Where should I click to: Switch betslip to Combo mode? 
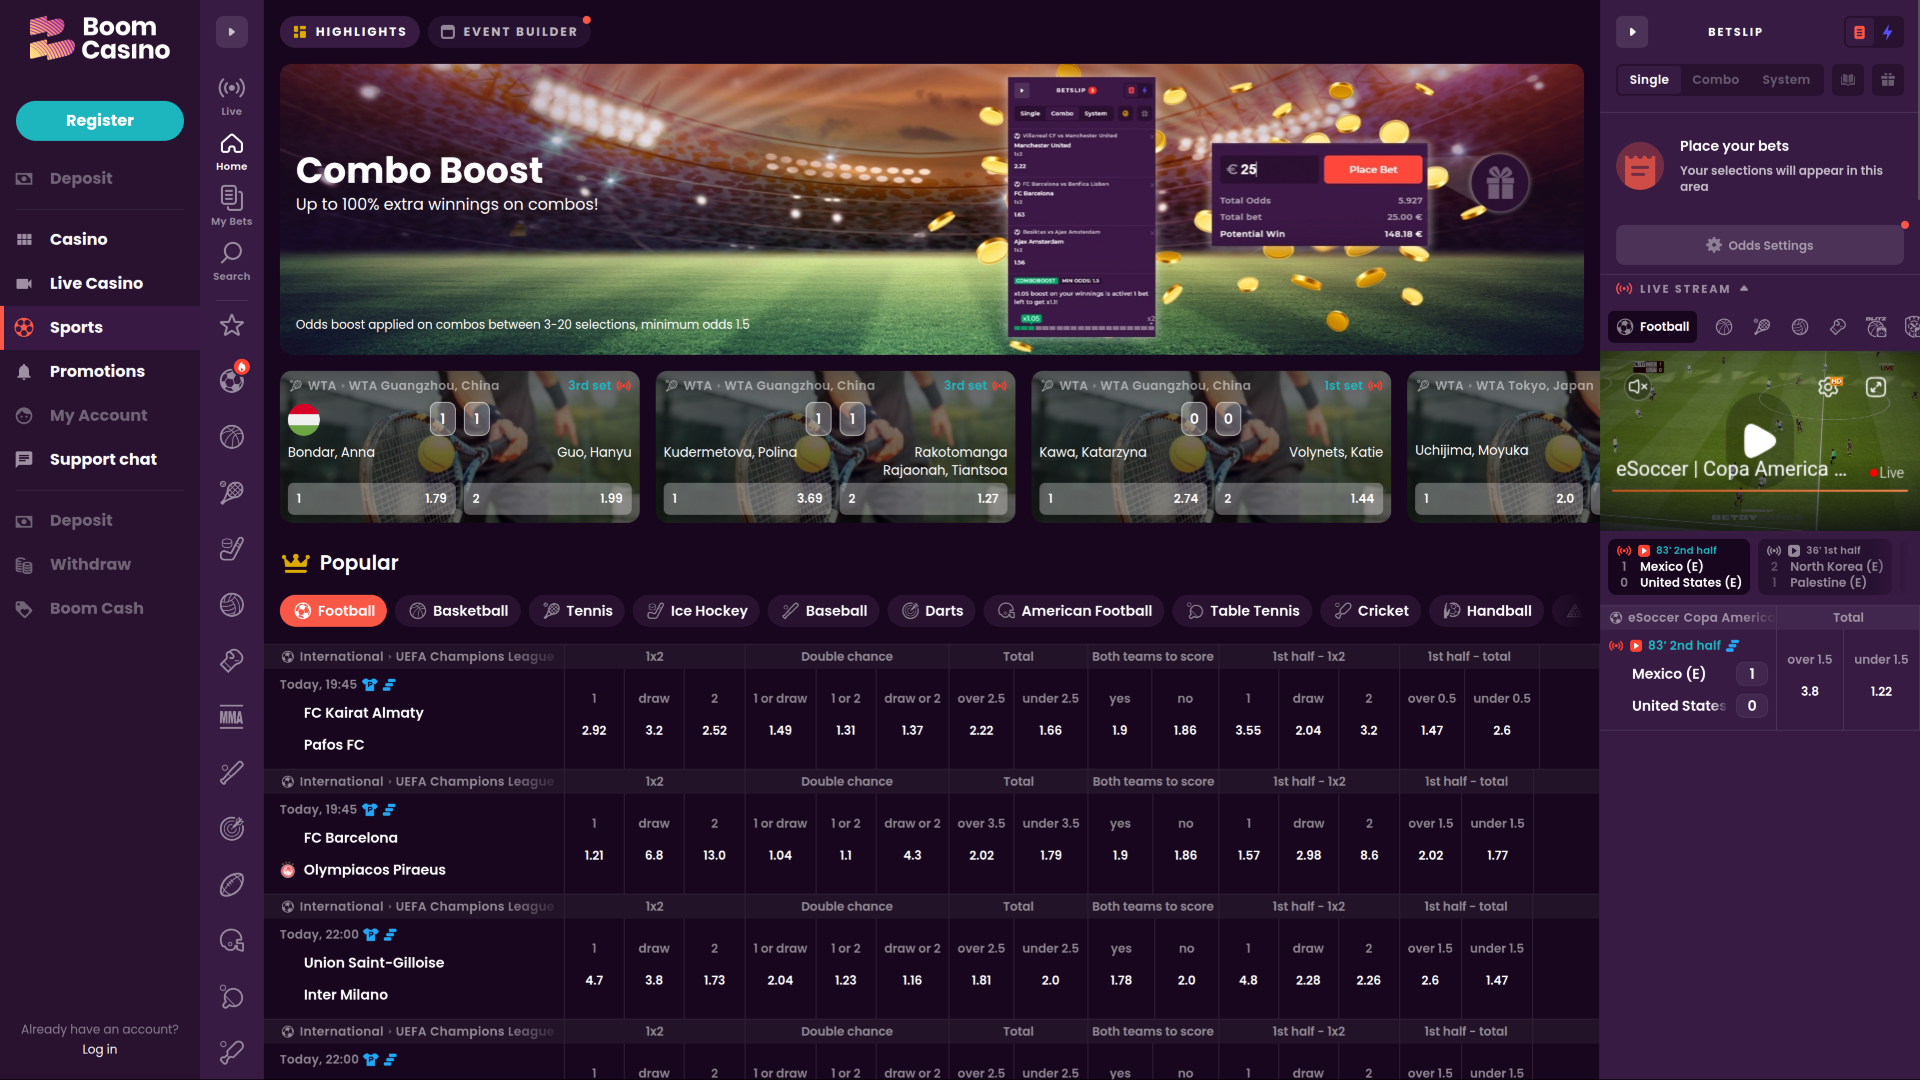point(1716,79)
